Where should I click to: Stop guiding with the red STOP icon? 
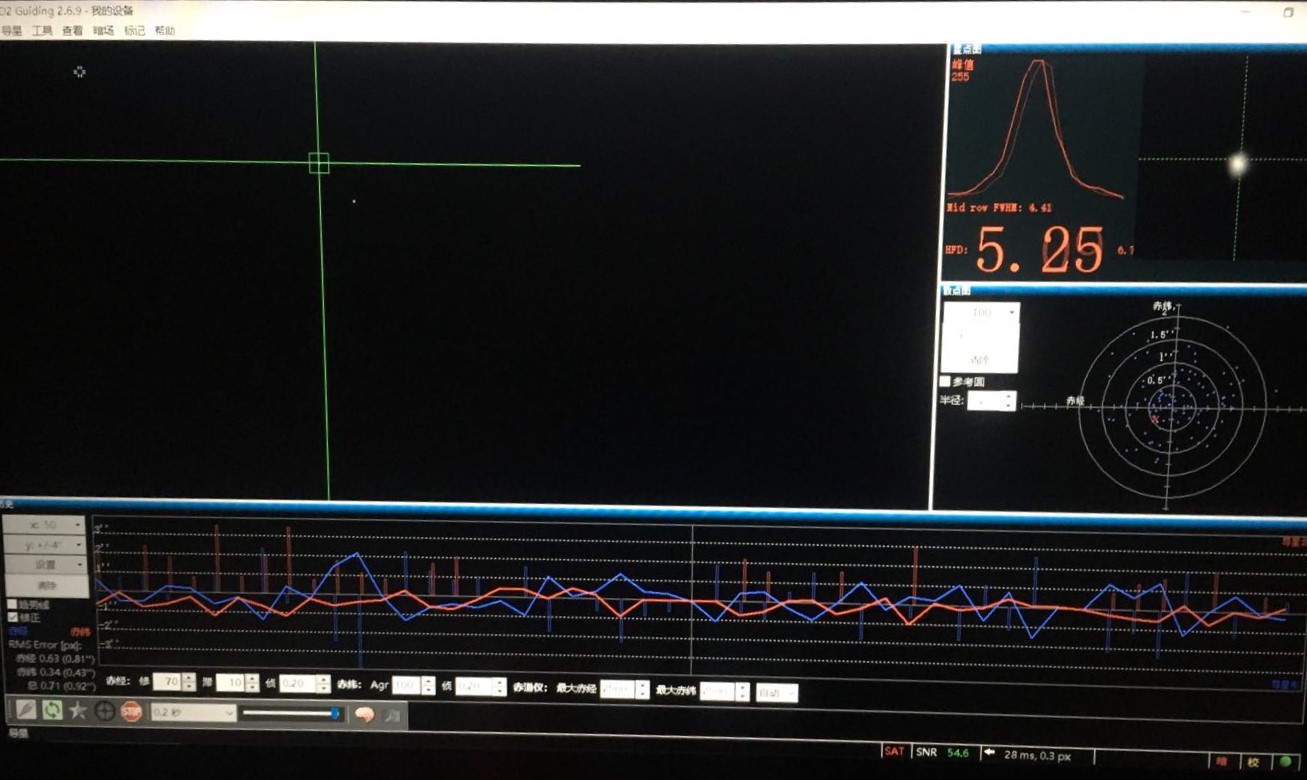click(131, 712)
